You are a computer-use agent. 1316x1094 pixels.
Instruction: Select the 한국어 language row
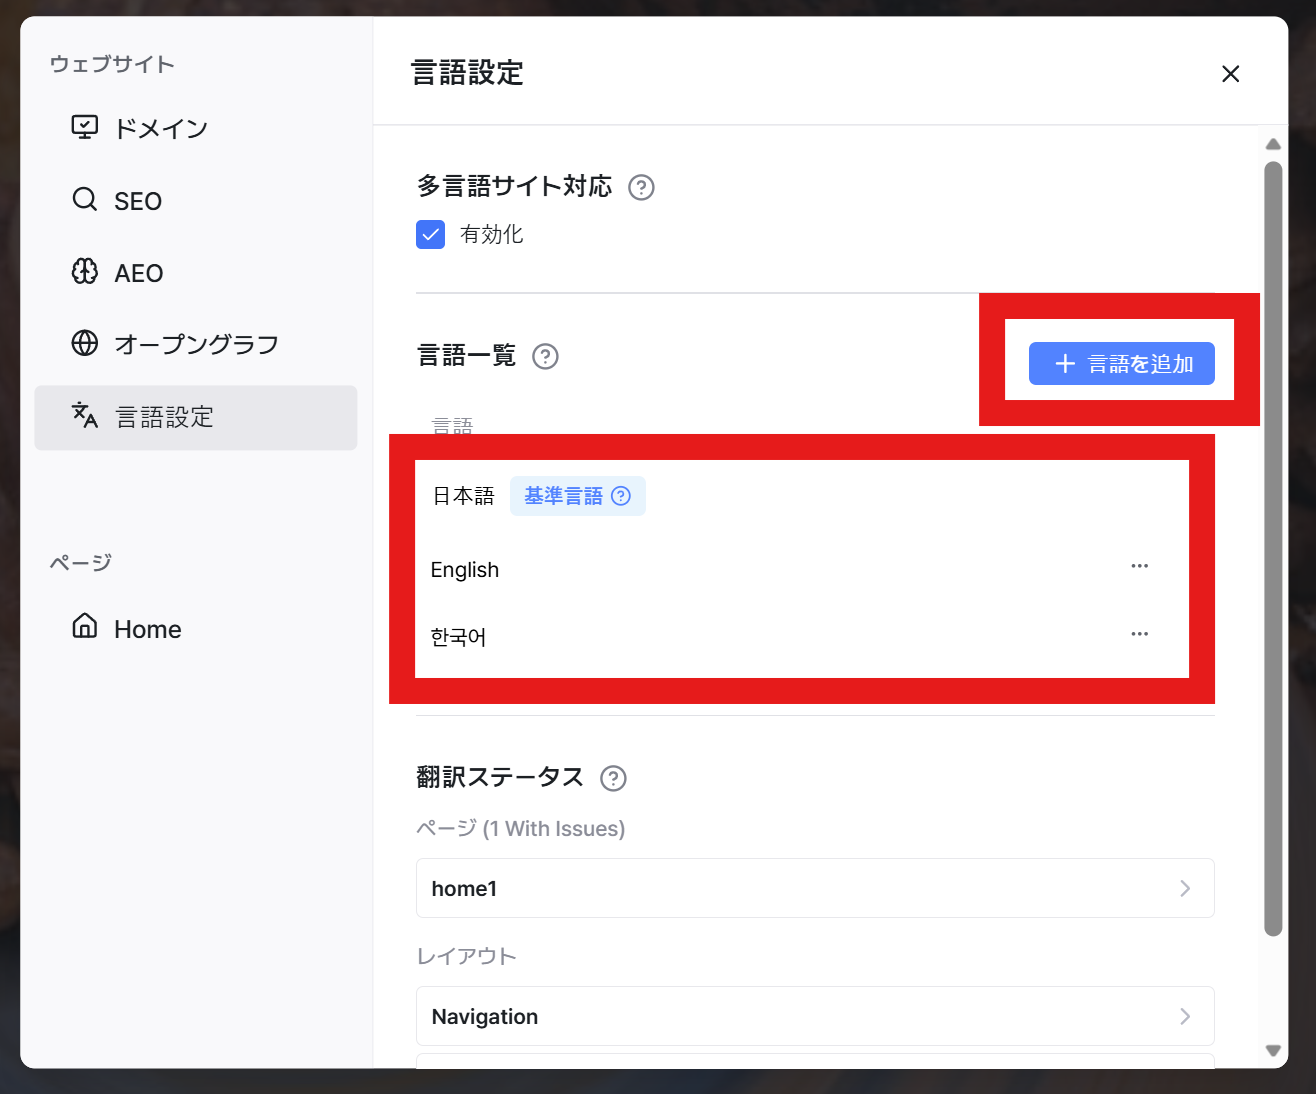coord(802,637)
